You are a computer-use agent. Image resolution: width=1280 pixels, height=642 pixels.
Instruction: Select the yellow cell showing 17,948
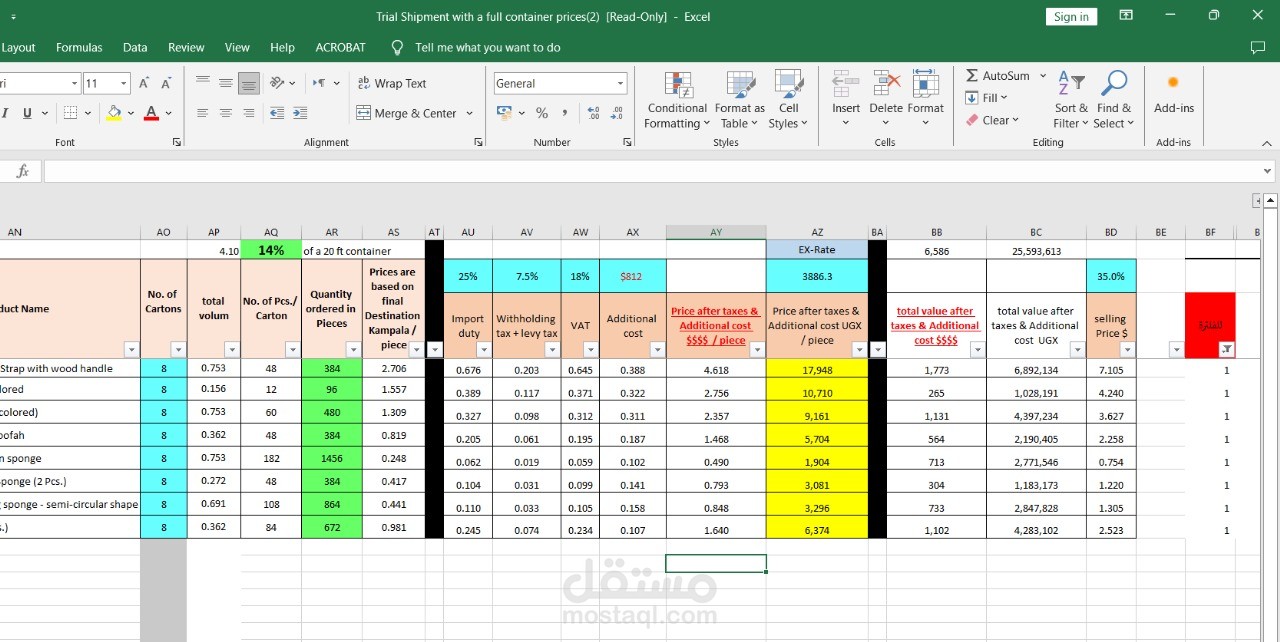tap(817, 370)
